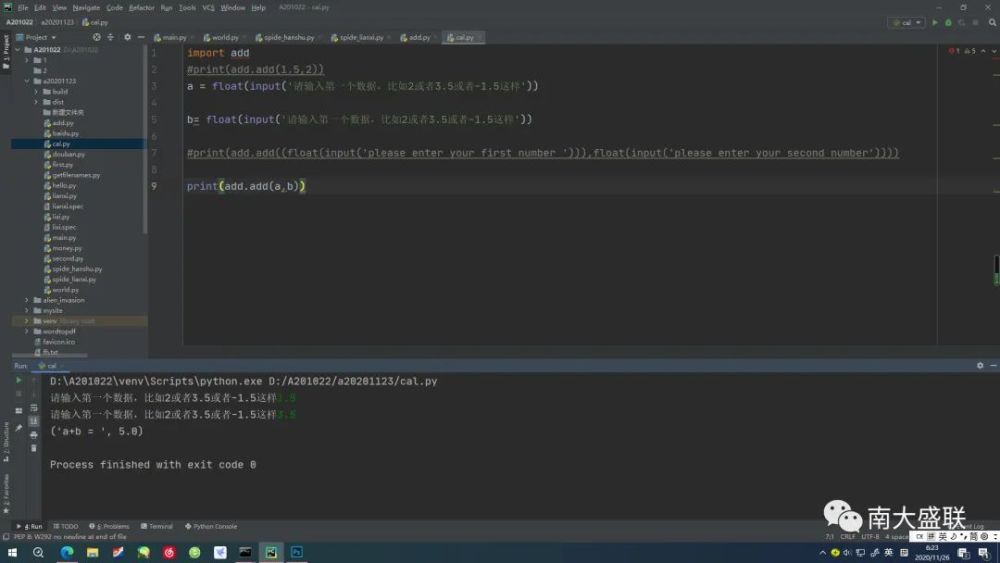Open the Python Console tool window
1000x563 pixels.
click(211, 527)
